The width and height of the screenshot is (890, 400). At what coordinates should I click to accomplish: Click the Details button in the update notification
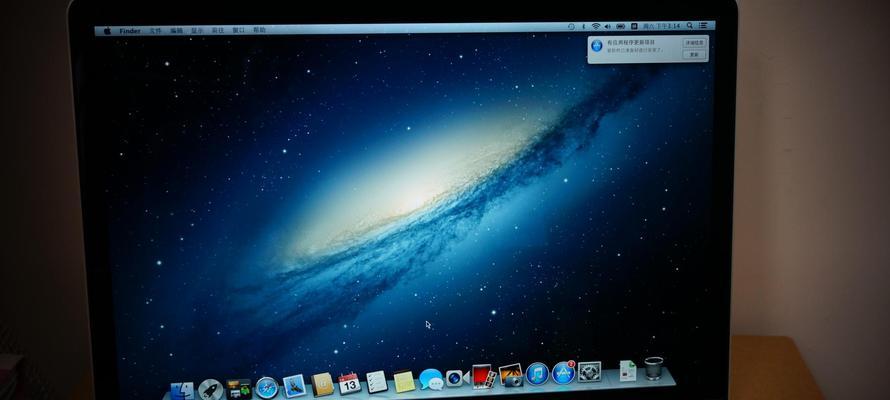click(x=695, y=43)
